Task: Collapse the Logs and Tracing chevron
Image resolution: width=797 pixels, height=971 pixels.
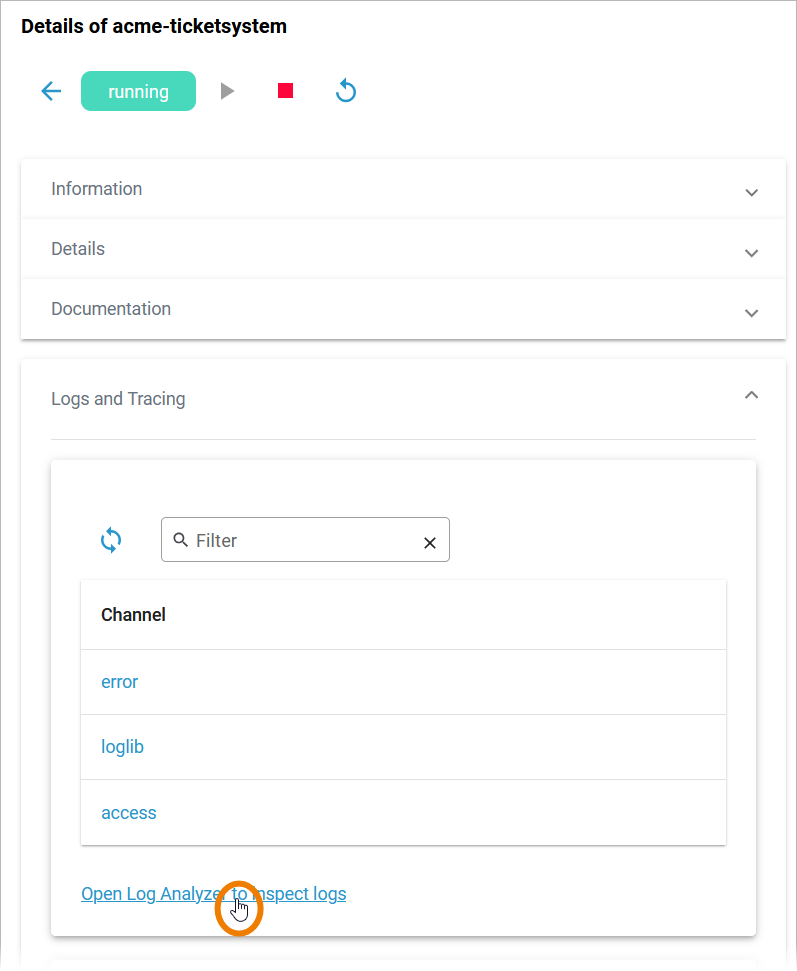Action: point(752,395)
